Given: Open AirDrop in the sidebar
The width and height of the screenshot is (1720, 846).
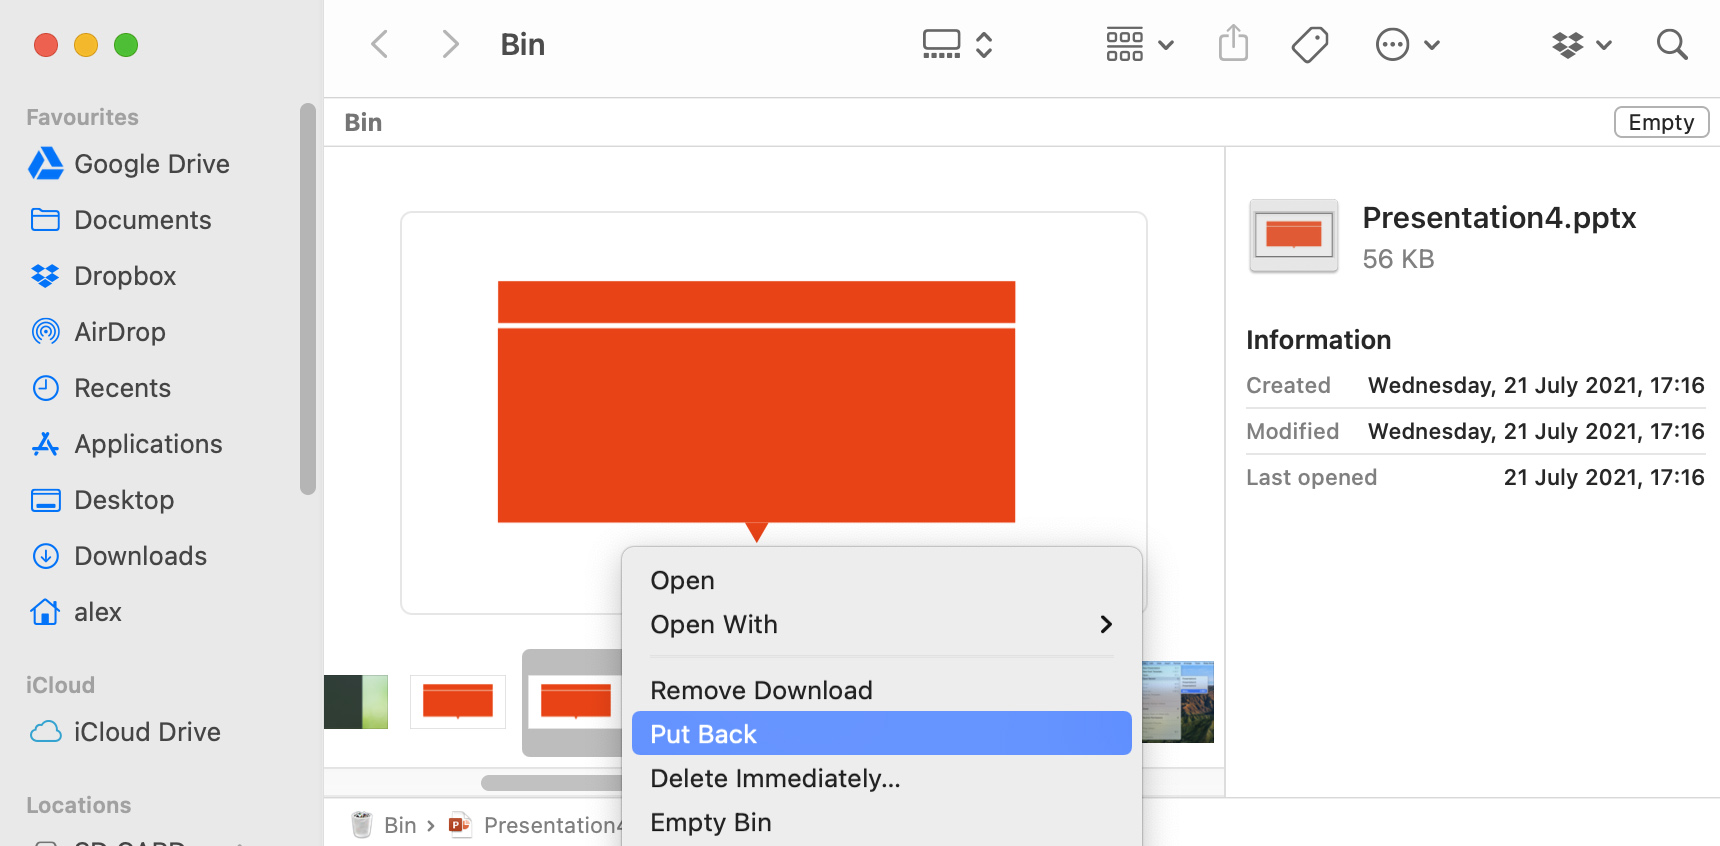Looking at the screenshot, I should pos(119,332).
